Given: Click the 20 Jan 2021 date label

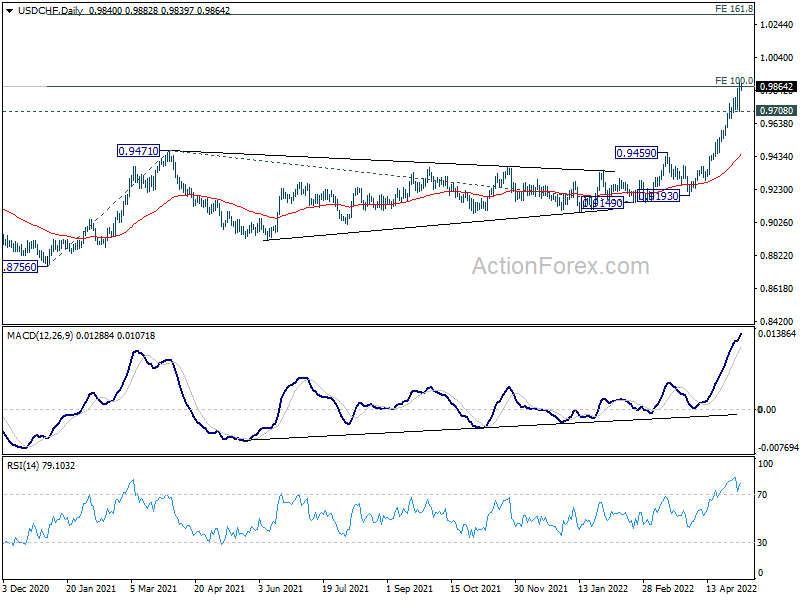Looking at the screenshot, I should [91, 589].
